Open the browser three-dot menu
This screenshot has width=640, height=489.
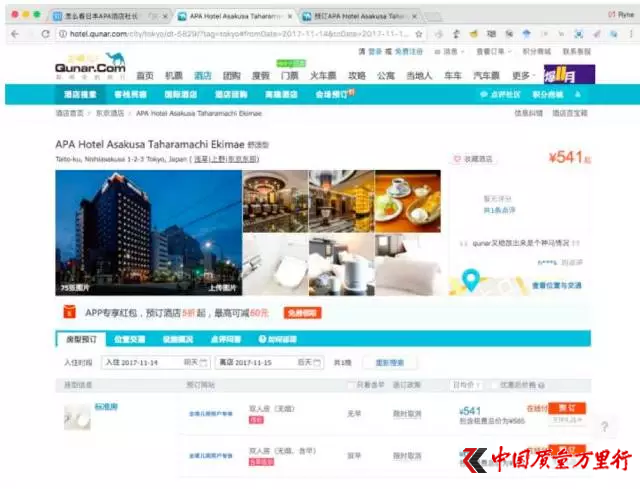click(x=631, y=34)
